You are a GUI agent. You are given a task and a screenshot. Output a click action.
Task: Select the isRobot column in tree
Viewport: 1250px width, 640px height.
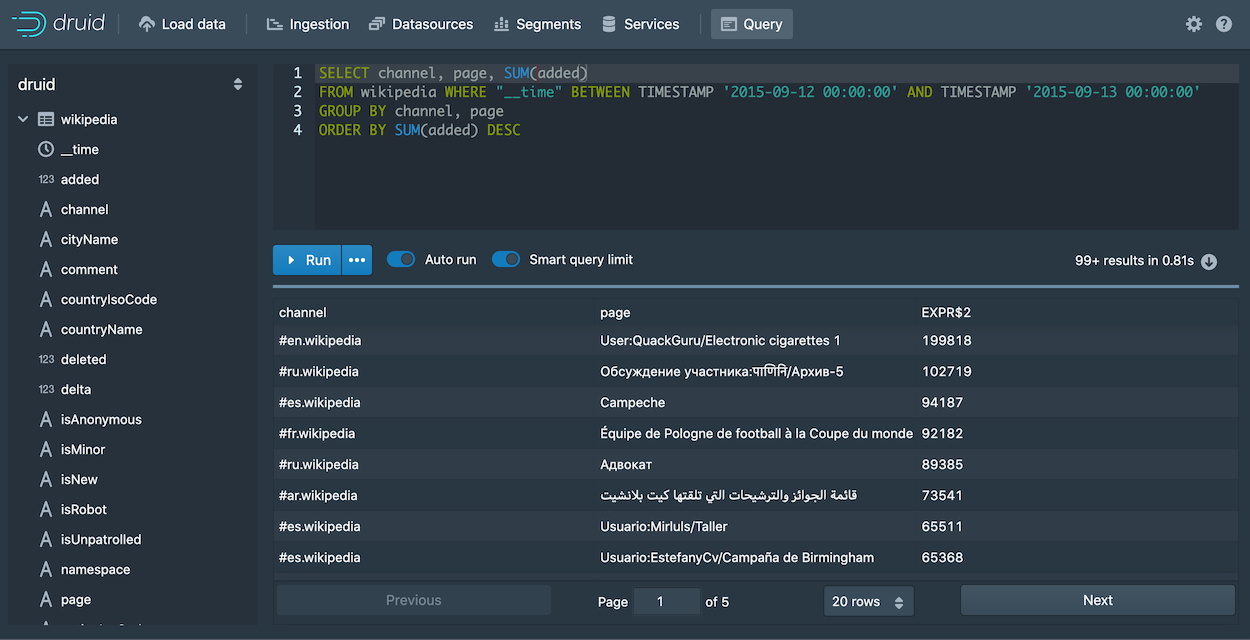(84, 509)
